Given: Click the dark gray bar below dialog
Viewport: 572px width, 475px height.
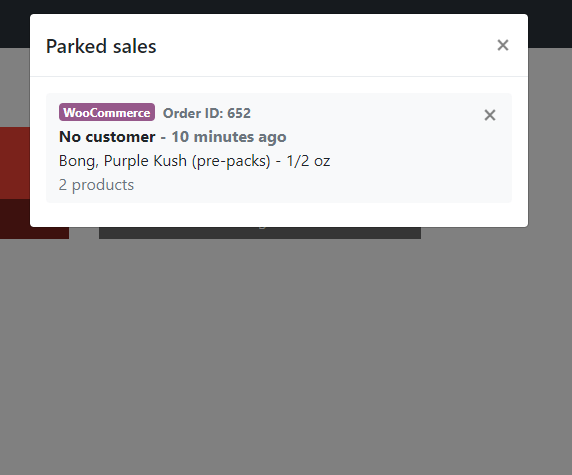Looking at the screenshot, I should pyautogui.click(x=260, y=233).
